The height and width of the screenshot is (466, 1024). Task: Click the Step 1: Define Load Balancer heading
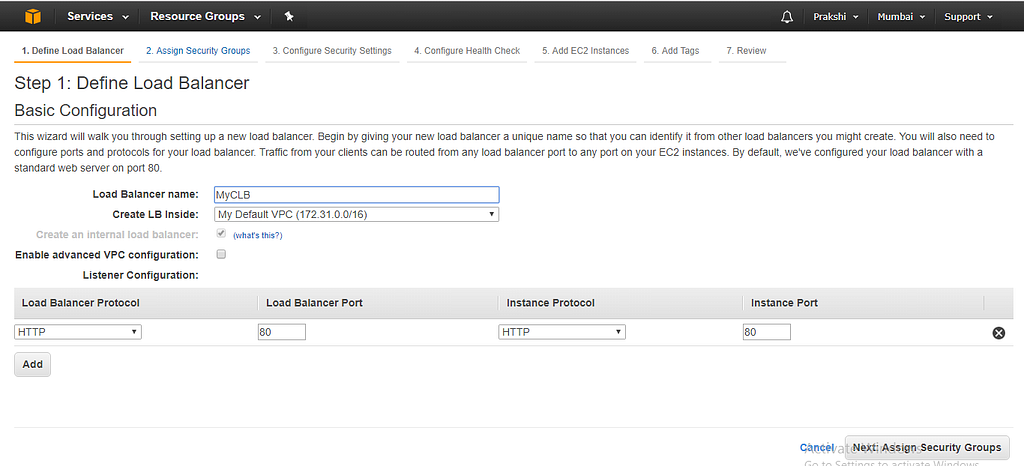click(x=132, y=84)
